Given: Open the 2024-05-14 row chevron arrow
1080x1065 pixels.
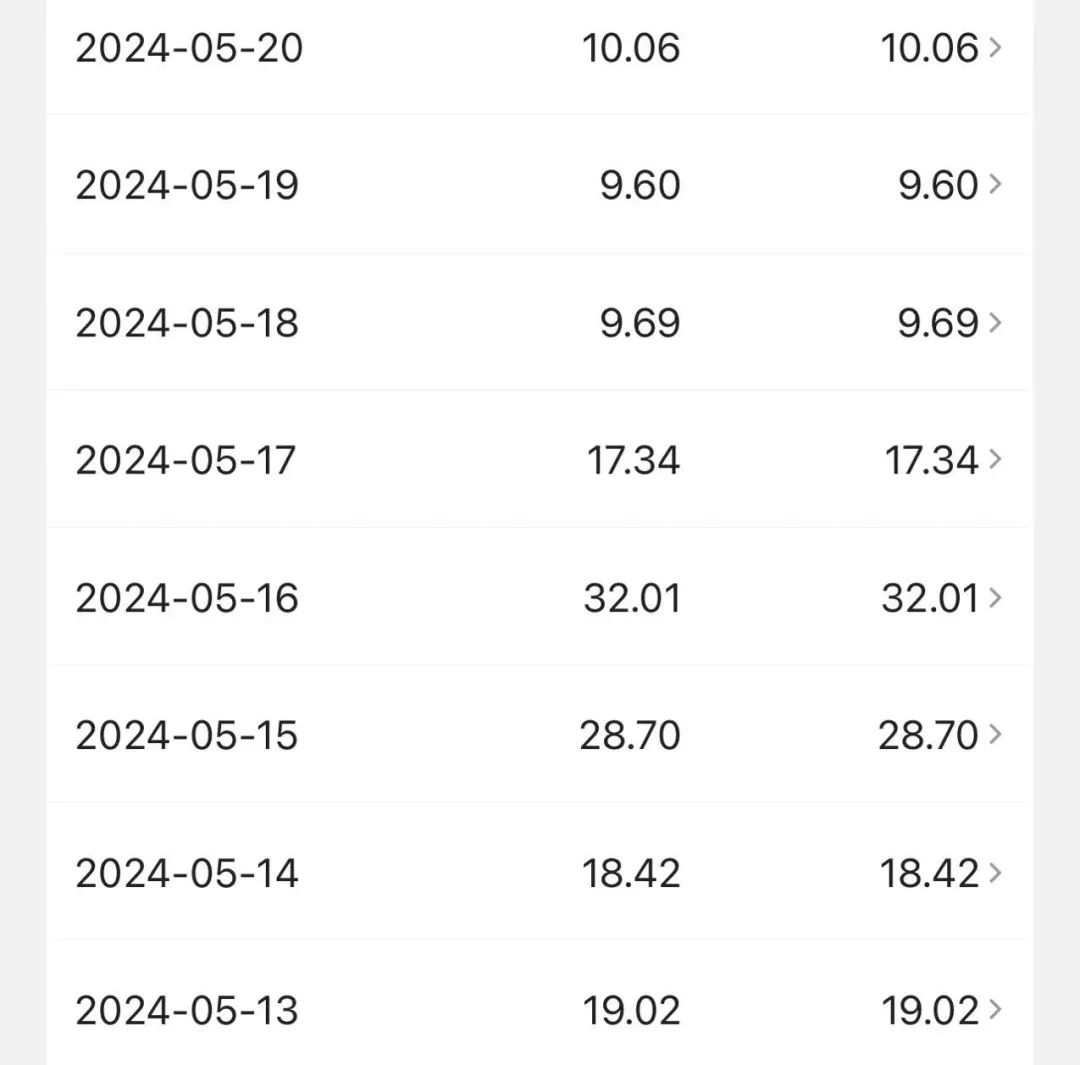Looking at the screenshot, I should [x=995, y=872].
